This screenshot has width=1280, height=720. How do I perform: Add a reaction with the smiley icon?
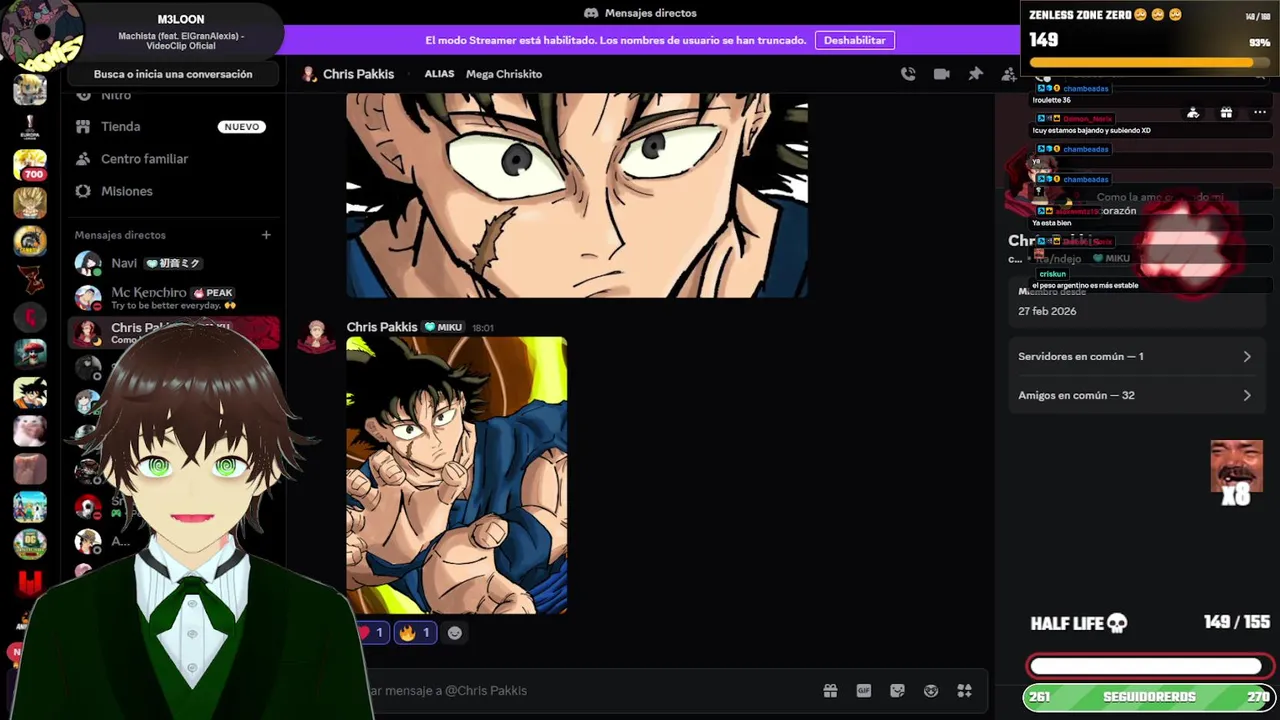point(455,632)
